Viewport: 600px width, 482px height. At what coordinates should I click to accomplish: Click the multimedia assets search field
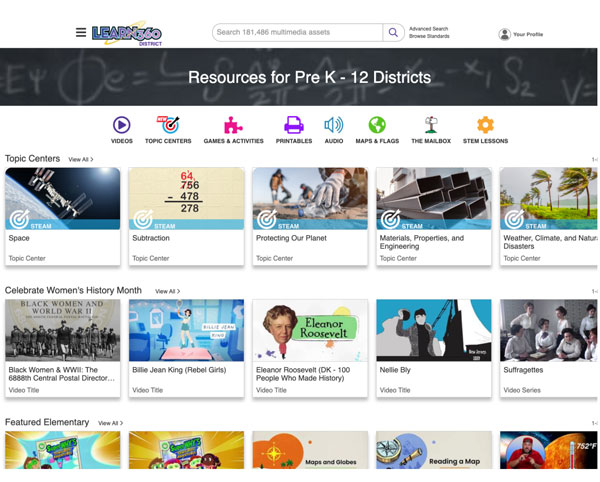[297, 32]
